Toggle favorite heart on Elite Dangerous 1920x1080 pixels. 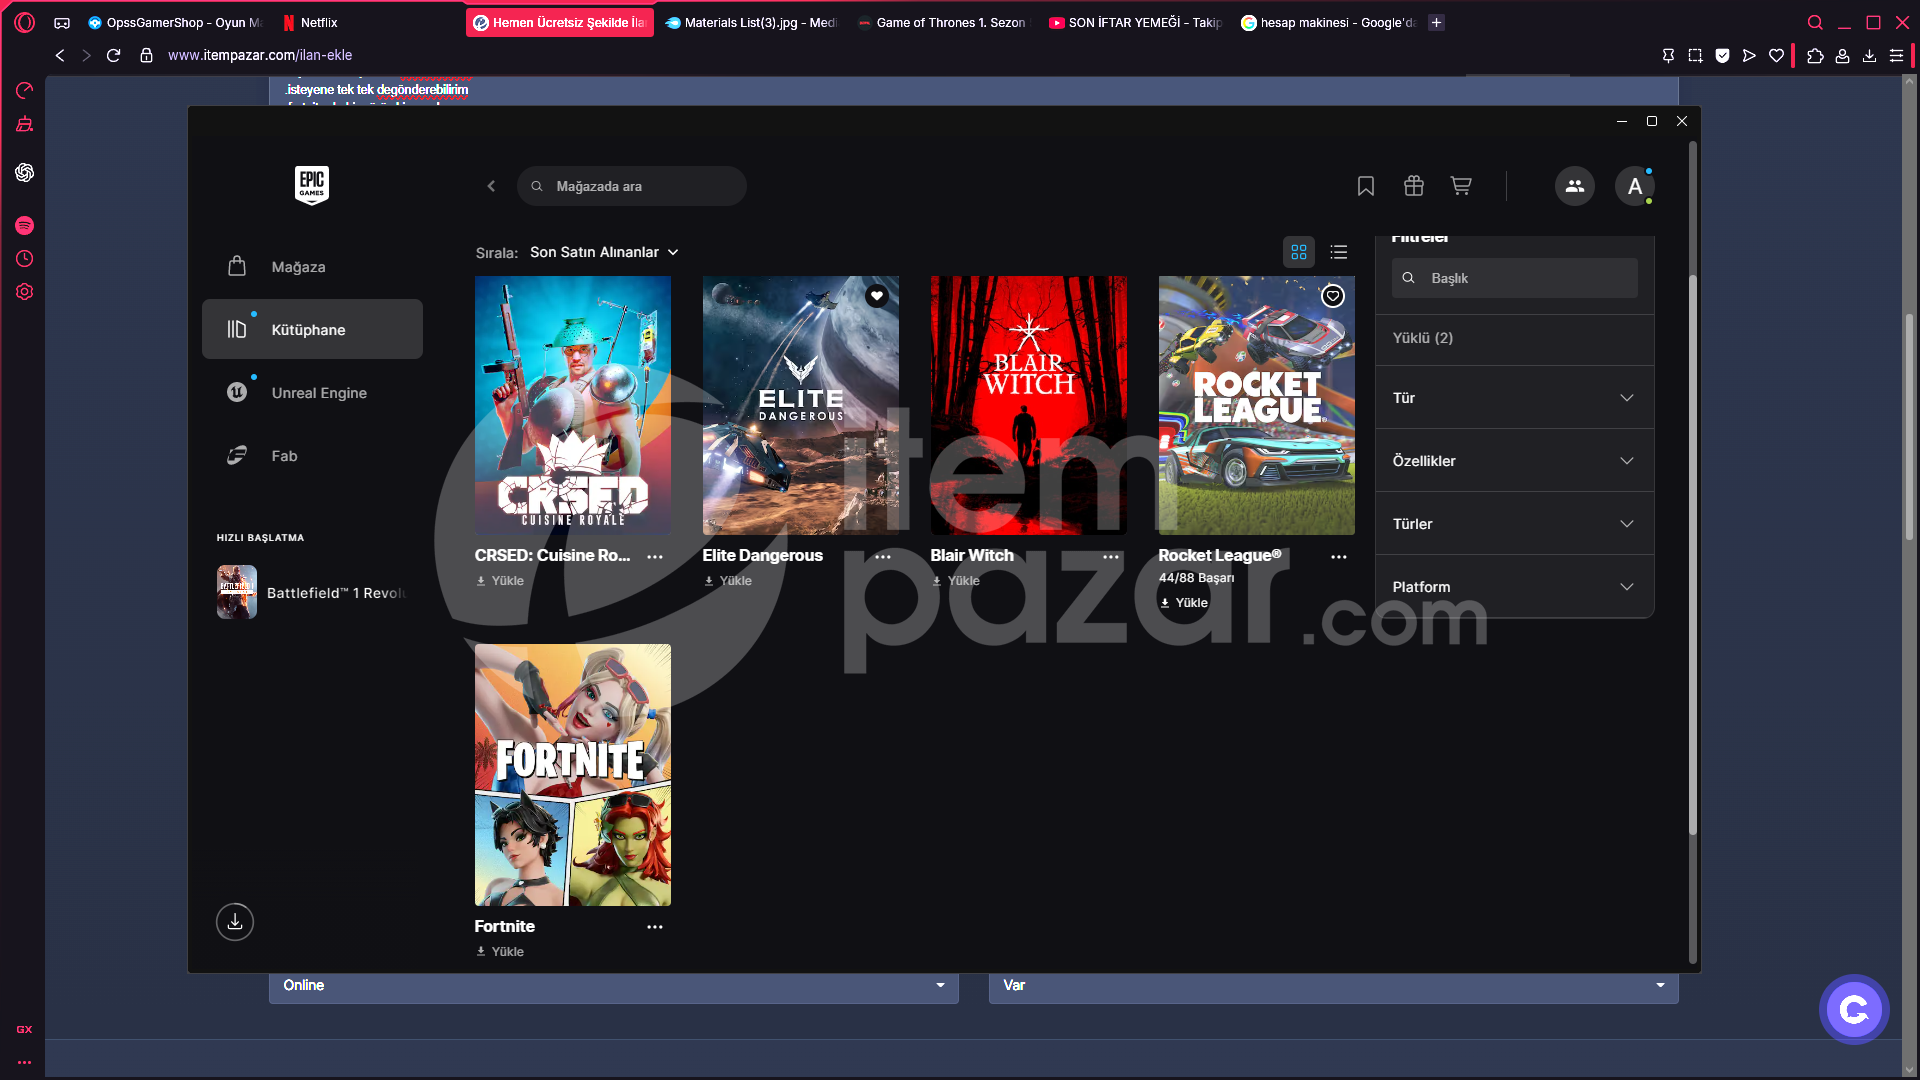point(877,296)
